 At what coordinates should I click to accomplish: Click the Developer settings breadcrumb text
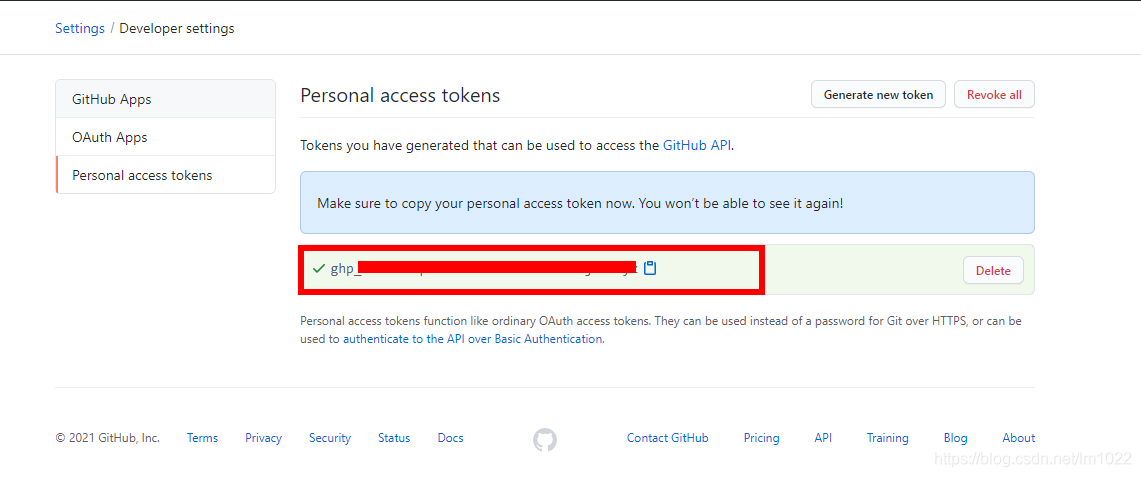click(177, 28)
